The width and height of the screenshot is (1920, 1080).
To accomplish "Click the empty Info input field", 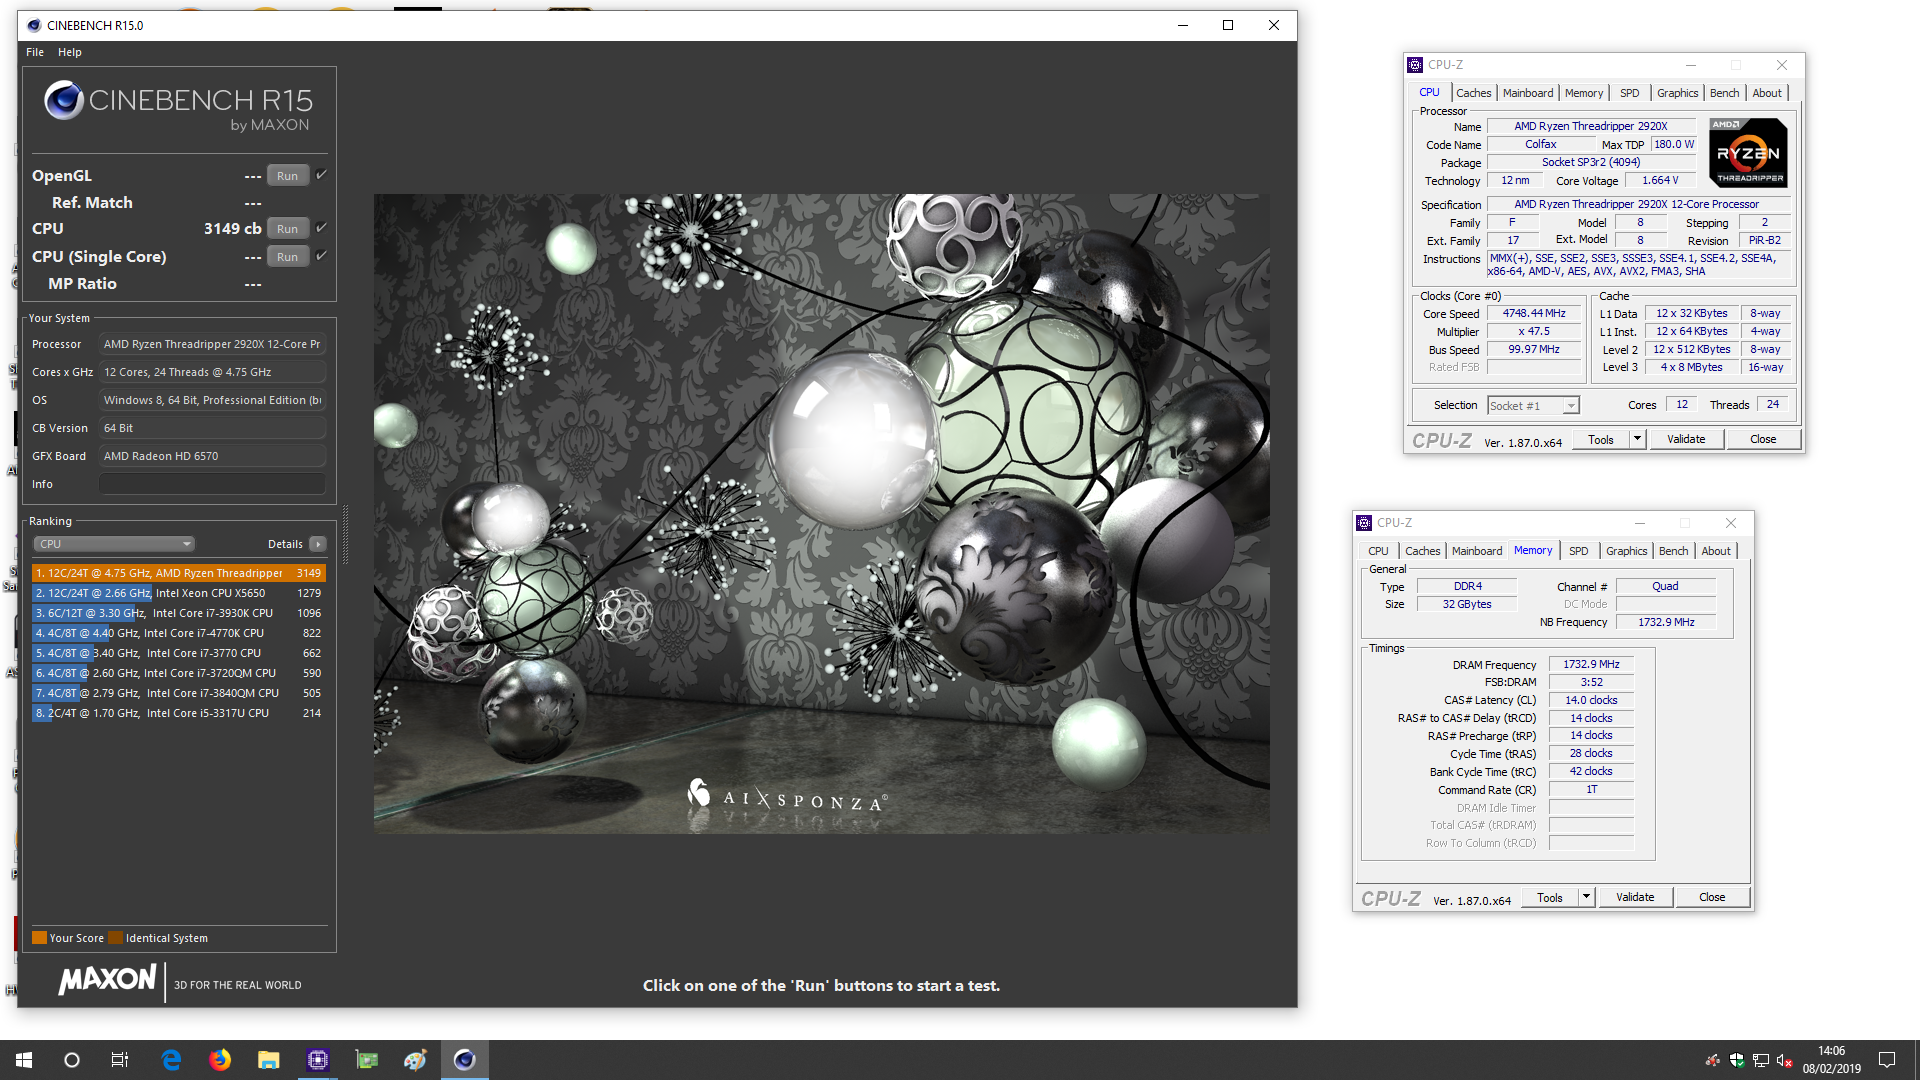I will pyautogui.click(x=212, y=484).
